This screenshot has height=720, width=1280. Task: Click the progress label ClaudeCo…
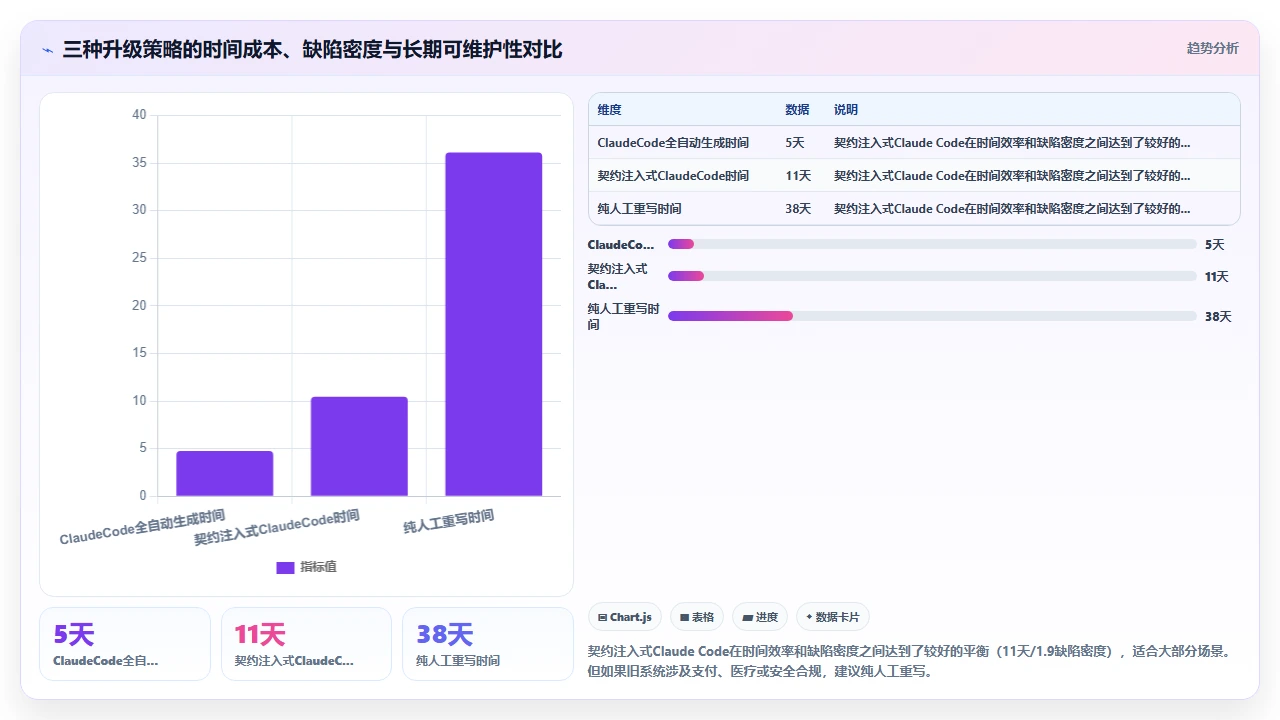coord(621,244)
